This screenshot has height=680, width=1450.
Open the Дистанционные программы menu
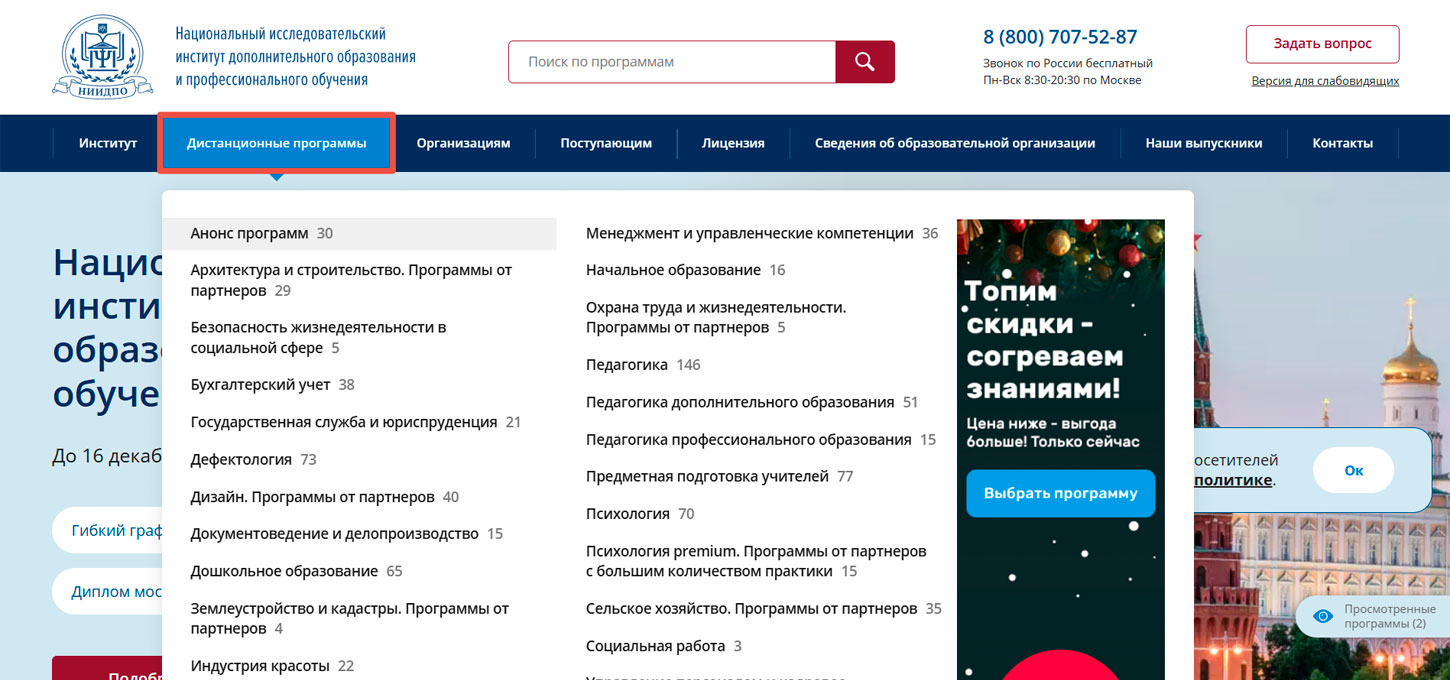277,143
